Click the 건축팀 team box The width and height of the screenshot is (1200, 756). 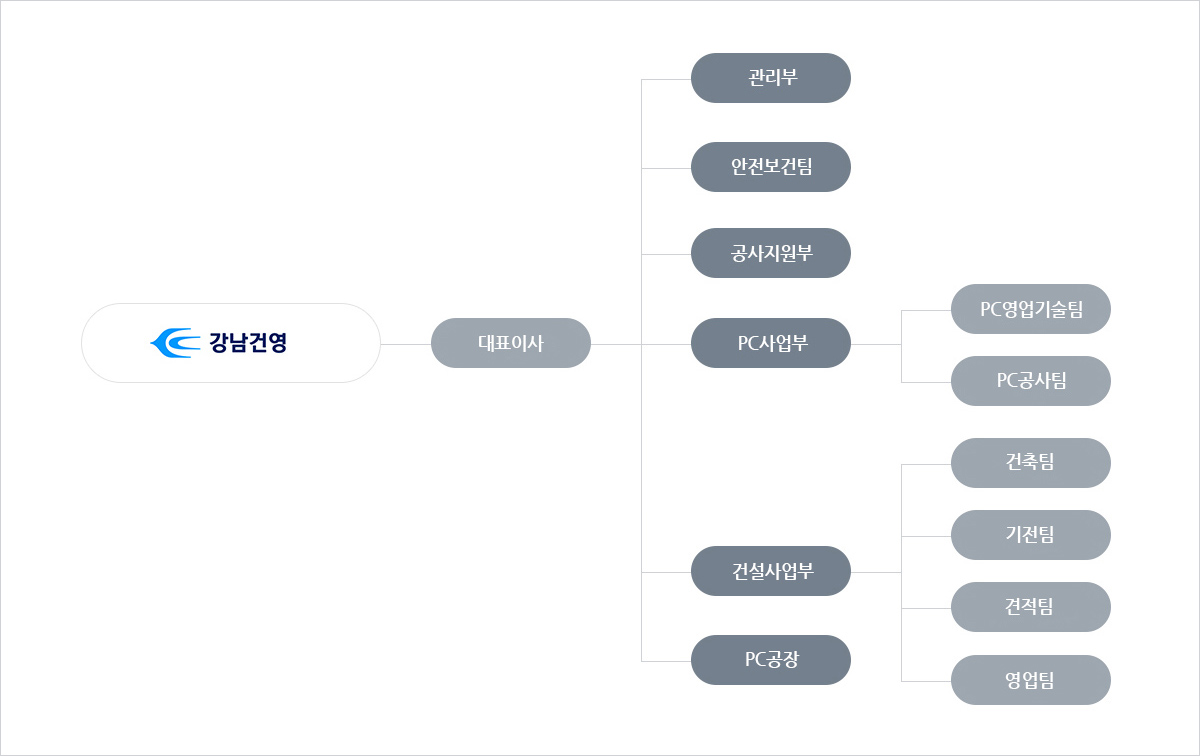[x=1031, y=463]
